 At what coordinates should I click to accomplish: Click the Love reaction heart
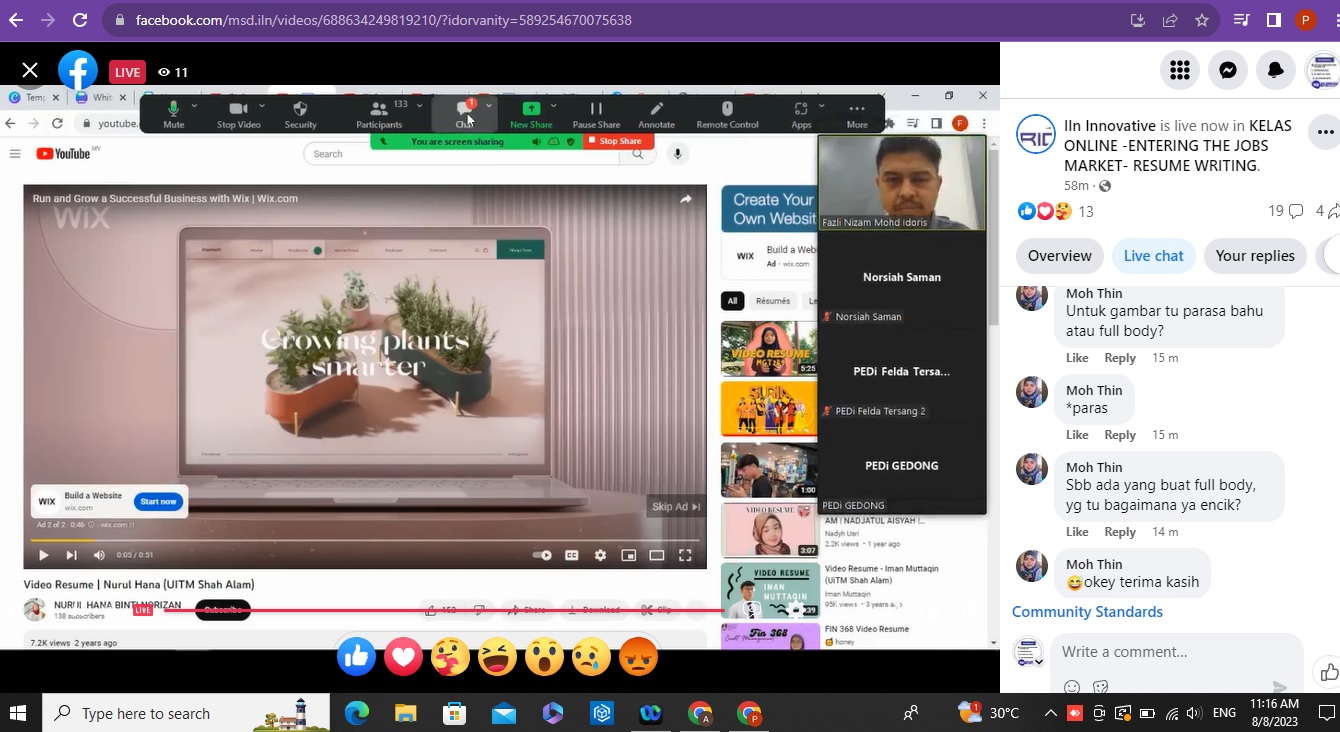(x=403, y=657)
